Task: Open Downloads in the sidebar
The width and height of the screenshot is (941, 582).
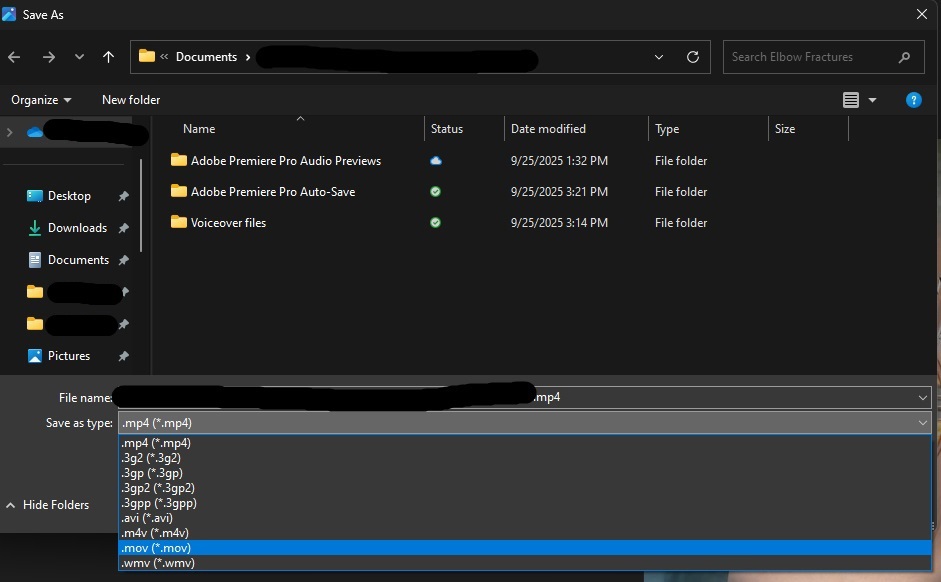Action: [x=77, y=228]
